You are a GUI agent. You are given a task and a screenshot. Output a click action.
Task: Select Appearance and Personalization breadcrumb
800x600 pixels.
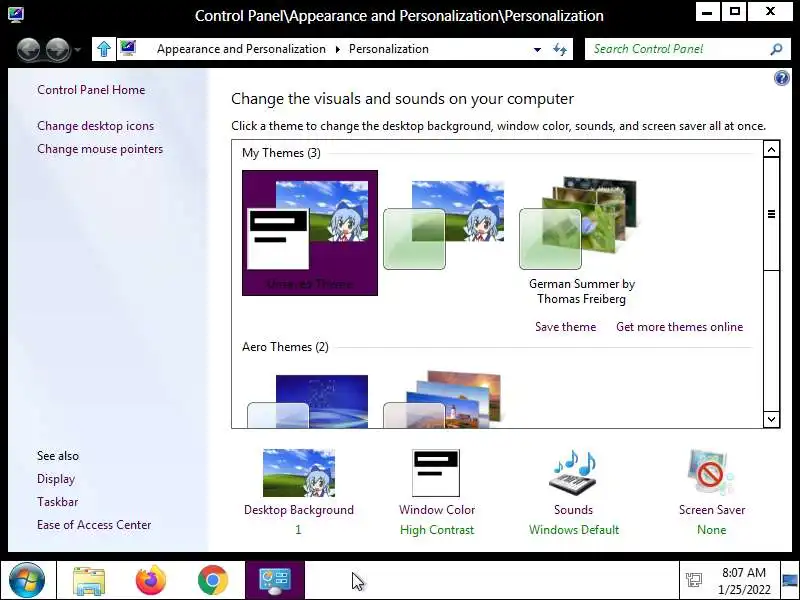pyautogui.click(x=241, y=49)
